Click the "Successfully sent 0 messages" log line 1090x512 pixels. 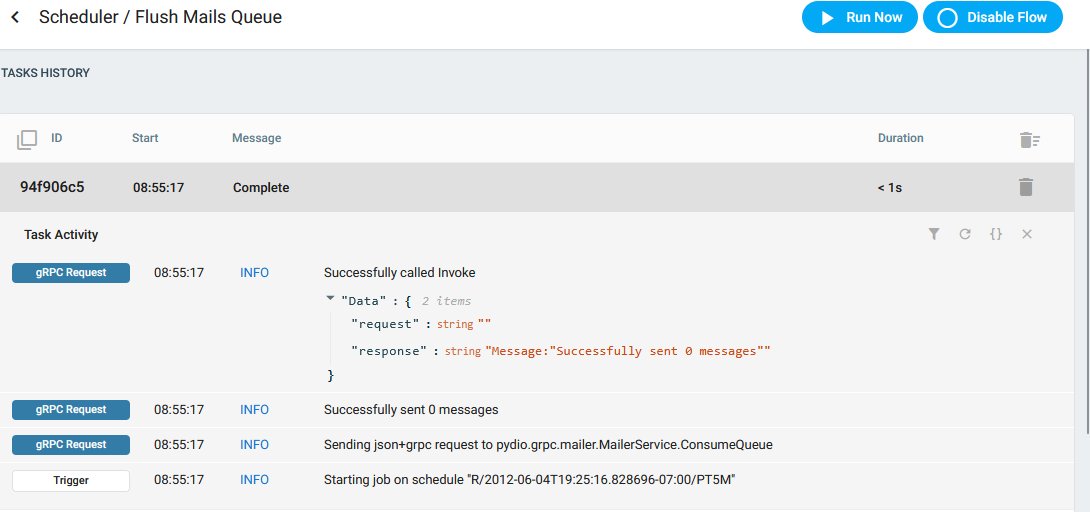point(411,410)
